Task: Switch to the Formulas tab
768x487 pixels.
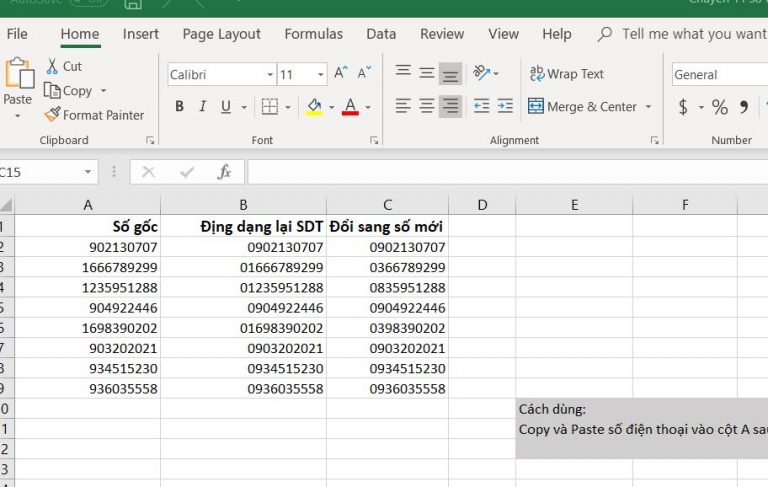Action: click(x=313, y=34)
